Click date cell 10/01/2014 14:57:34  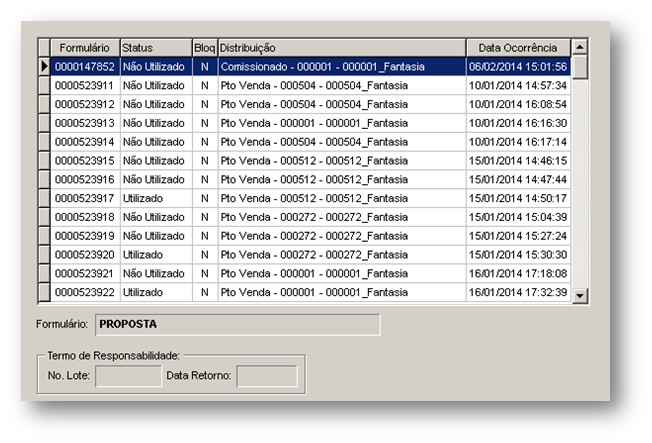click(x=518, y=85)
